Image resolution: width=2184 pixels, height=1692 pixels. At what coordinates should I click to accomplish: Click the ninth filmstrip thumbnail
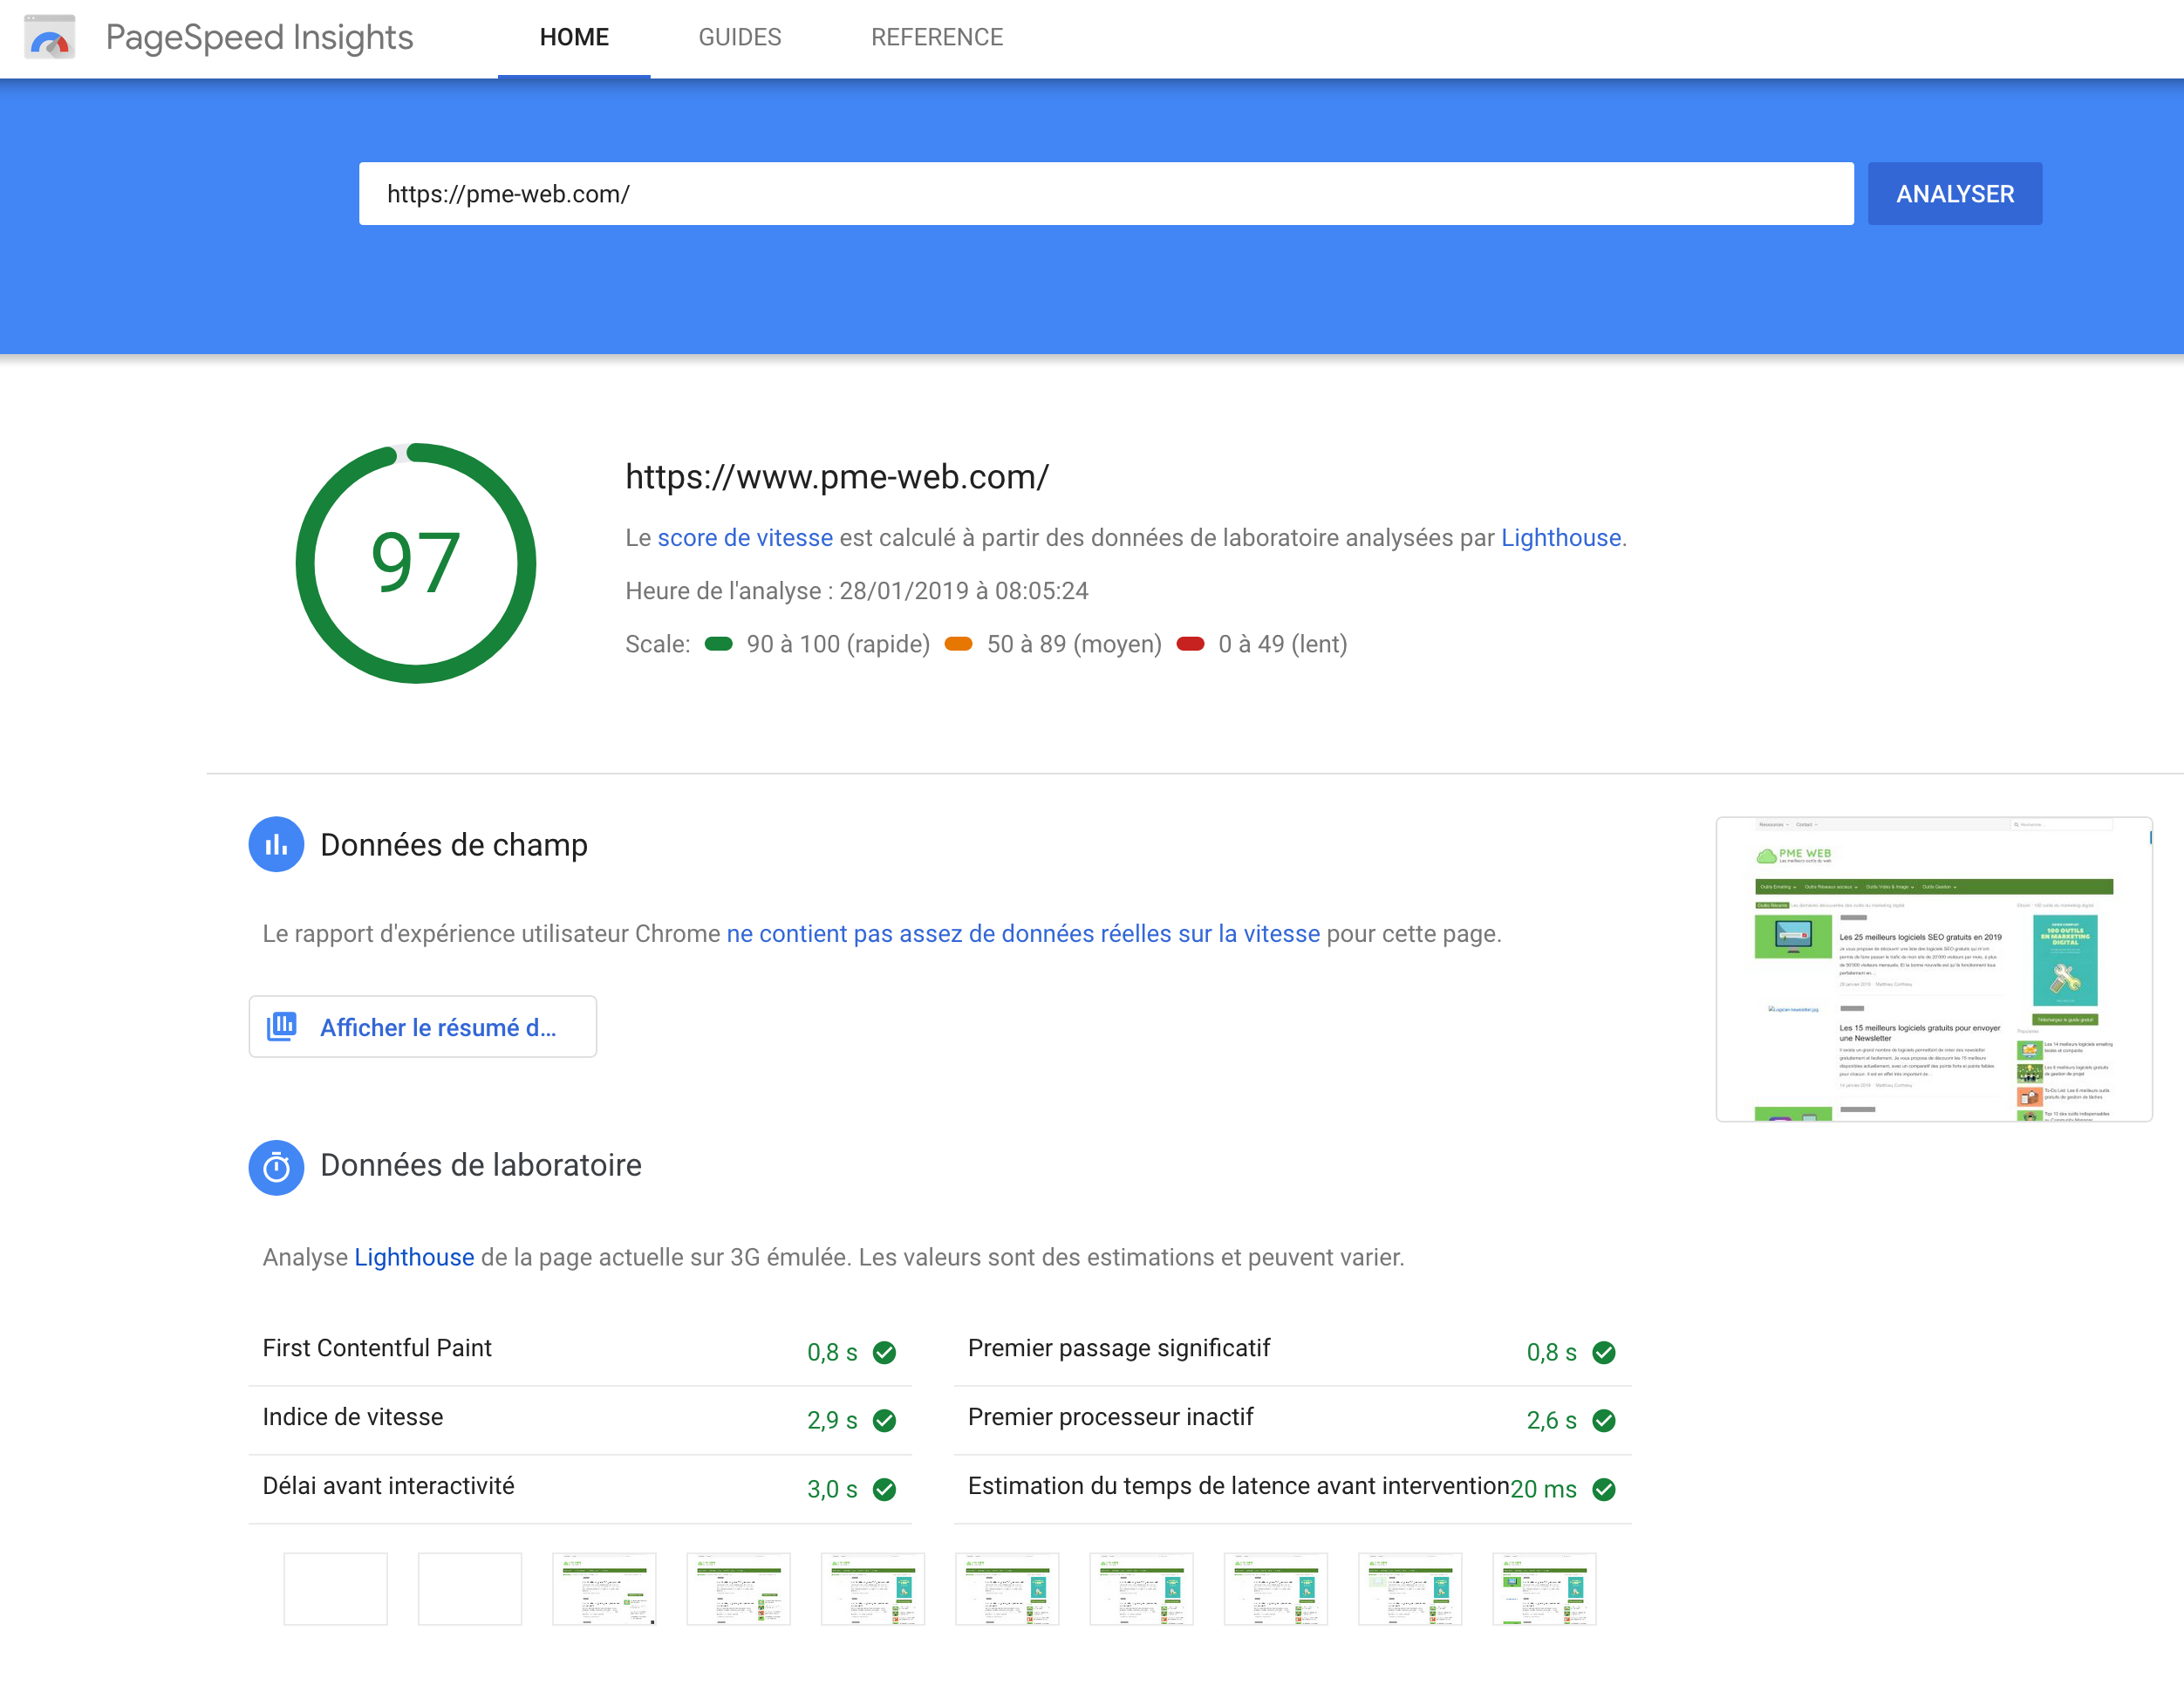1410,1589
